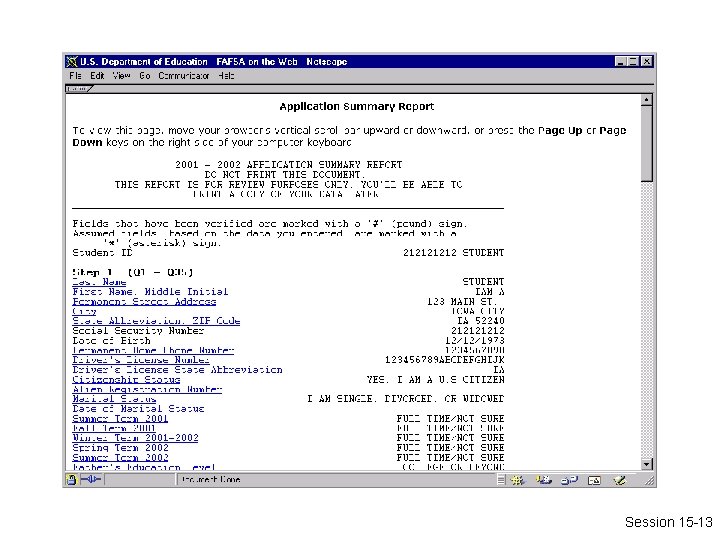Click the Summer Term 2002 link
This screenshot has width=720, height=540.
[120, 458]
